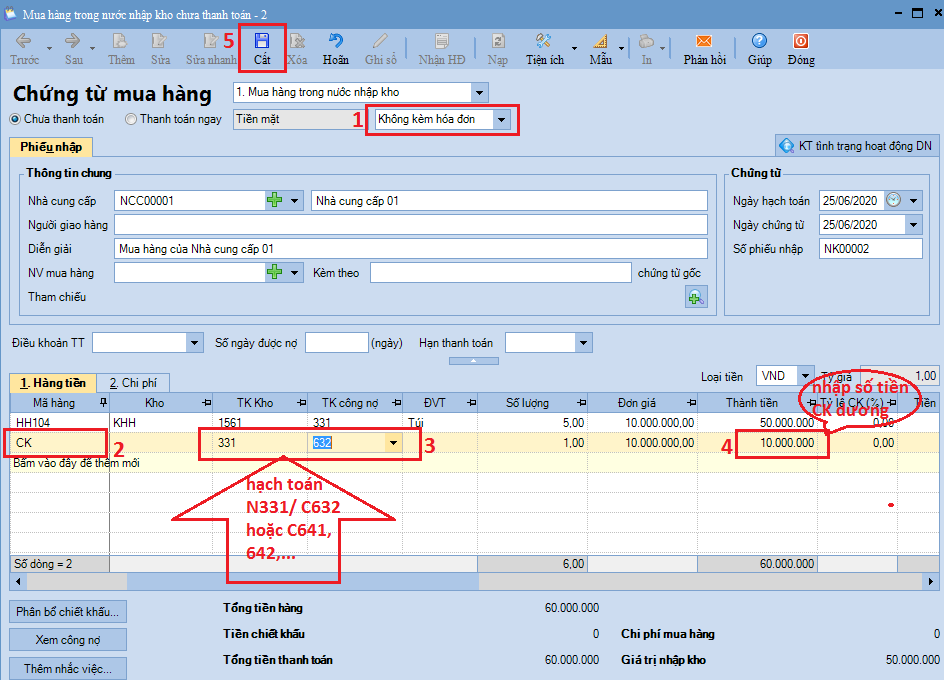The width and height of the screenshot is (944, 680).
Task: Open the Phiếu nhập tab
Action: 51,147
